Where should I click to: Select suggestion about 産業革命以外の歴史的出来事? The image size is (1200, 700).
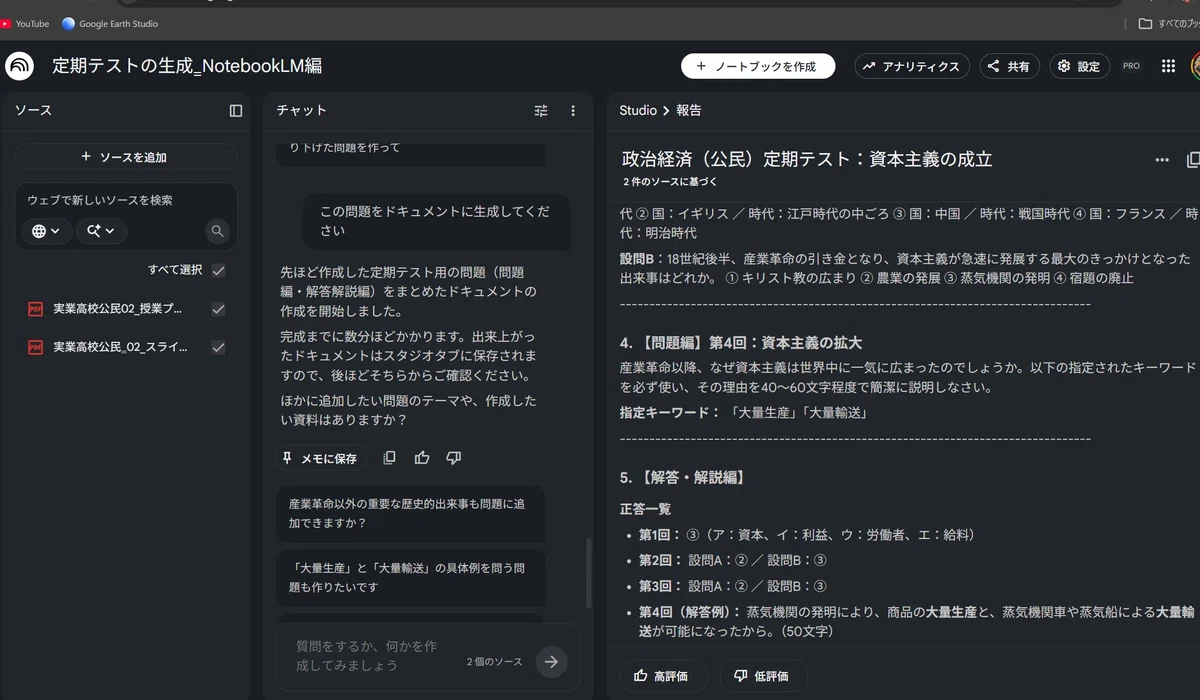[x=411, y=514]
